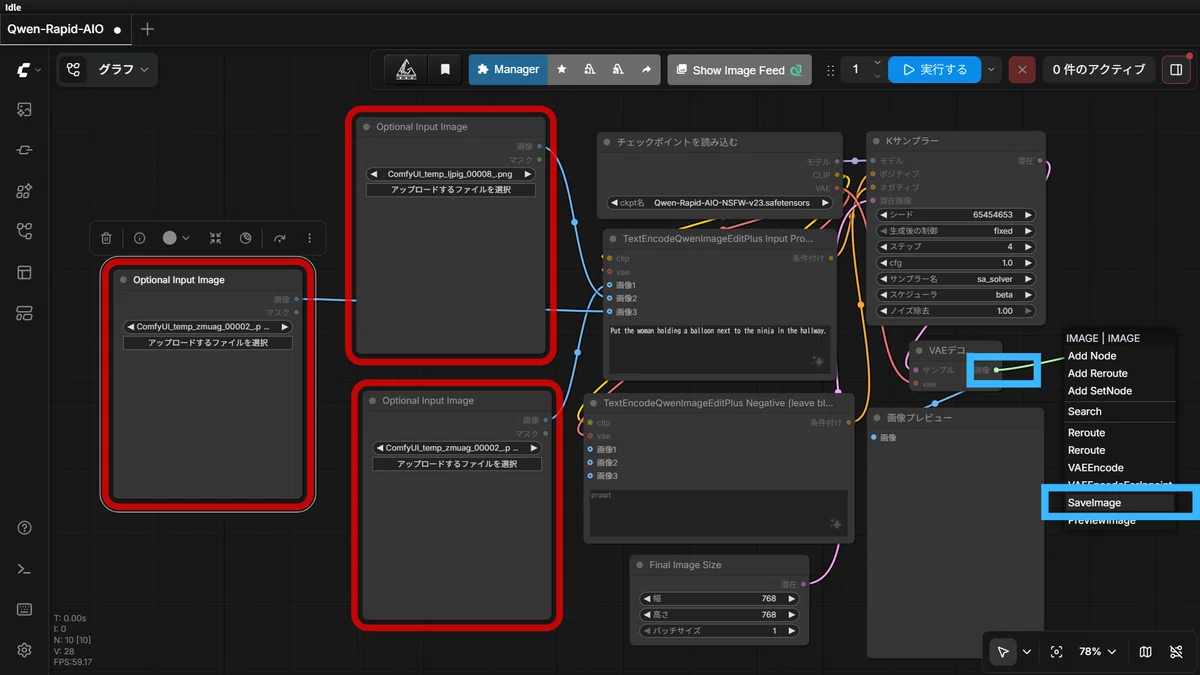
Task: Click the star icon next to Manager
Action: pos(562,70)
